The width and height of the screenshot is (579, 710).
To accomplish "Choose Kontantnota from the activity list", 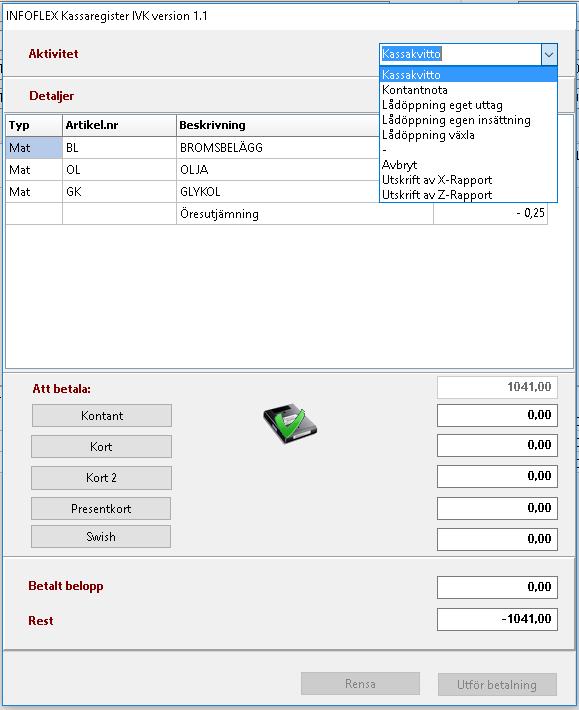I will pos(468,90).
